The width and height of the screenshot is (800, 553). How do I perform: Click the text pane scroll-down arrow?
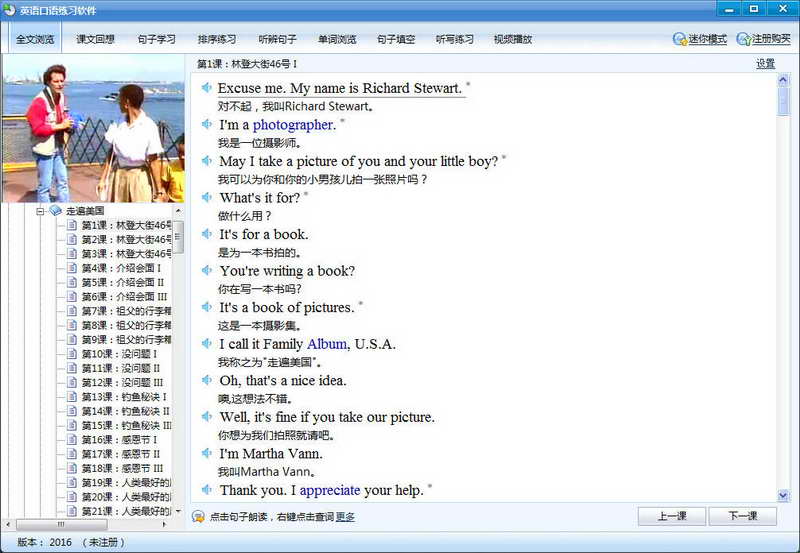coord(783,495)
